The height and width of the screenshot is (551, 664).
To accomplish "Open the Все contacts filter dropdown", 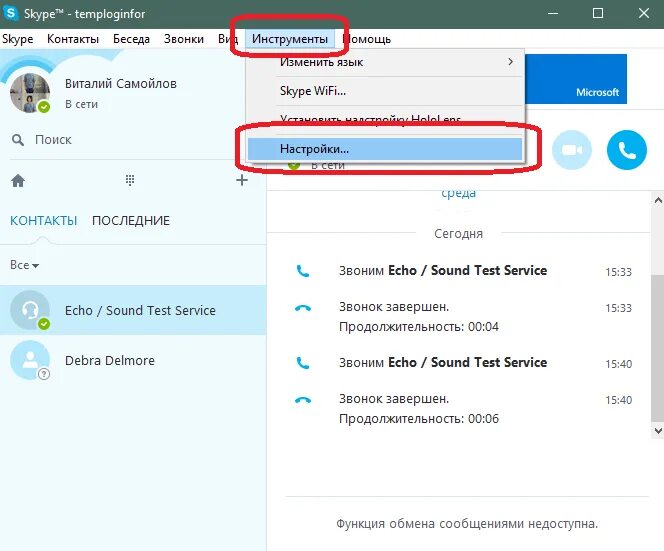I will tap(25, 265).
